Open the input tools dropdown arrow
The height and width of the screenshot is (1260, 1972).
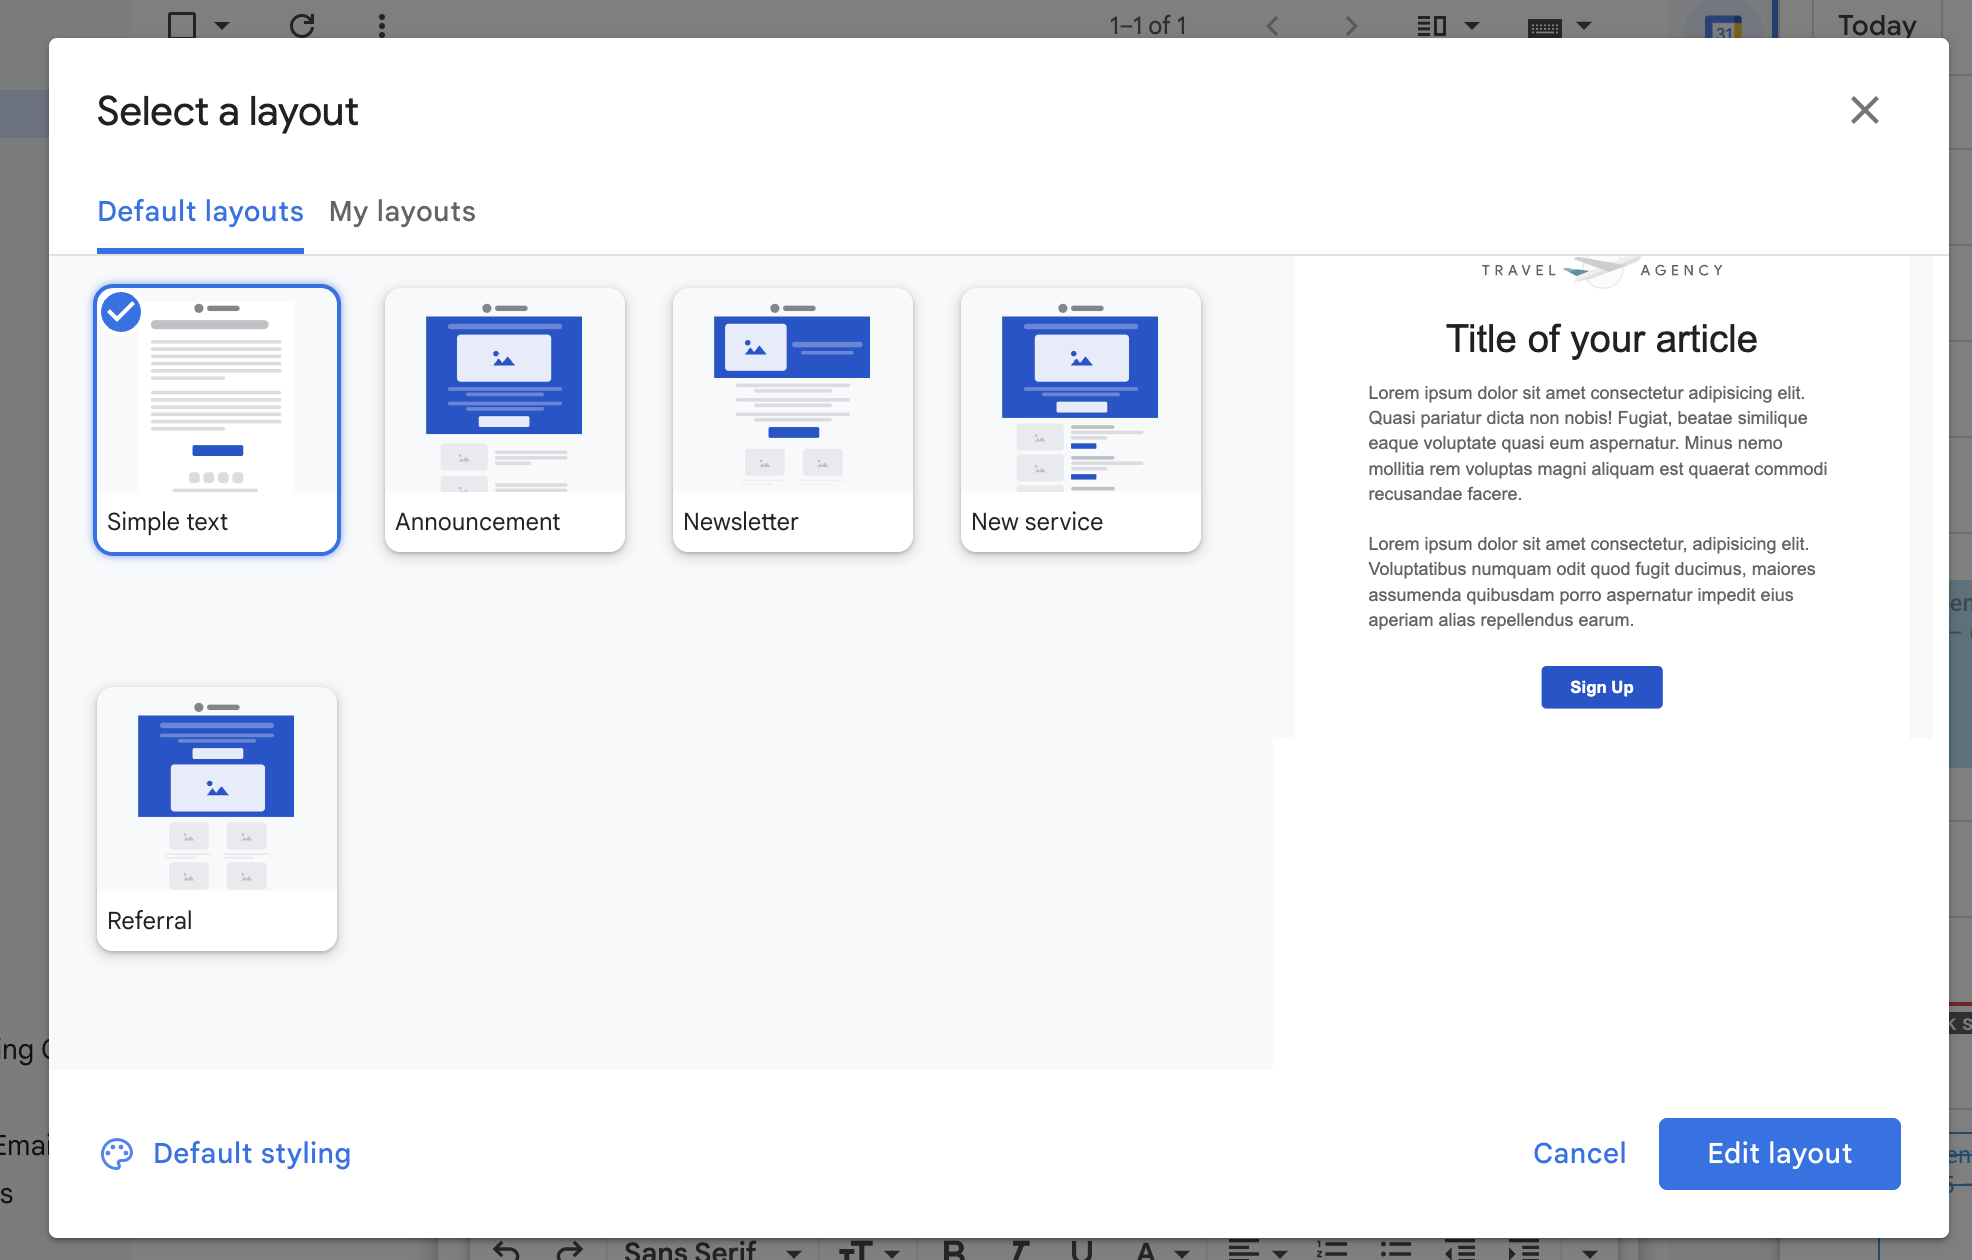pos(1584,25)
